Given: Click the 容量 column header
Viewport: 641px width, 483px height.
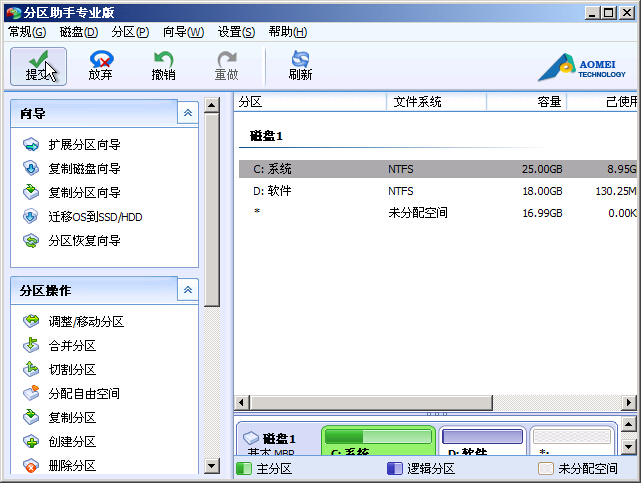Looking at the screenshot, I should click(x=527, y=102).
